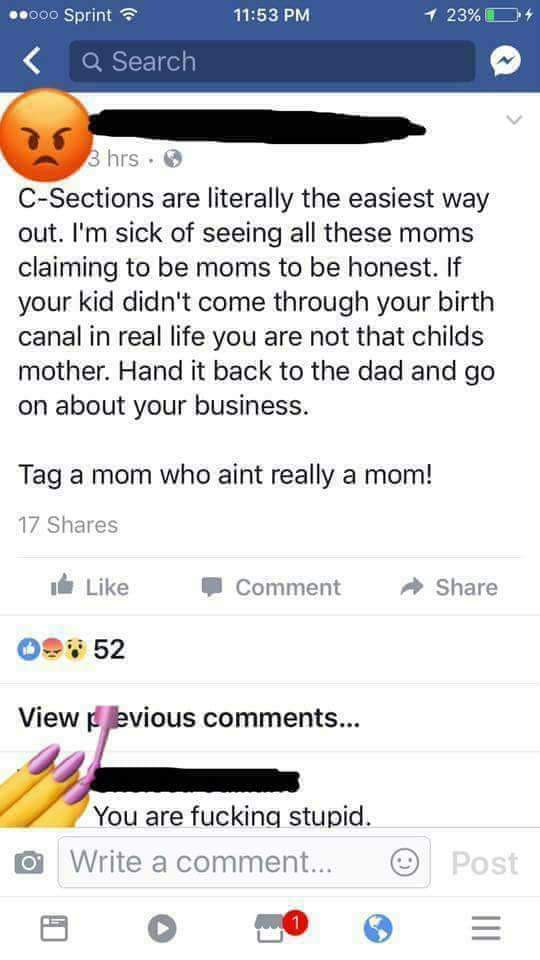
Task: Tap the Comment button on post
Action: (x=271, y=587)
